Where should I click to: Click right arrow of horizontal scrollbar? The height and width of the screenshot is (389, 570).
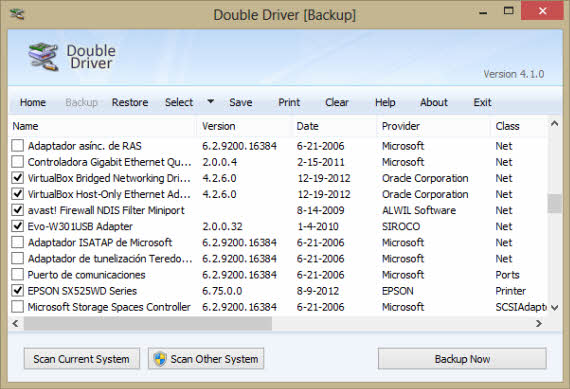click(539, 323)
